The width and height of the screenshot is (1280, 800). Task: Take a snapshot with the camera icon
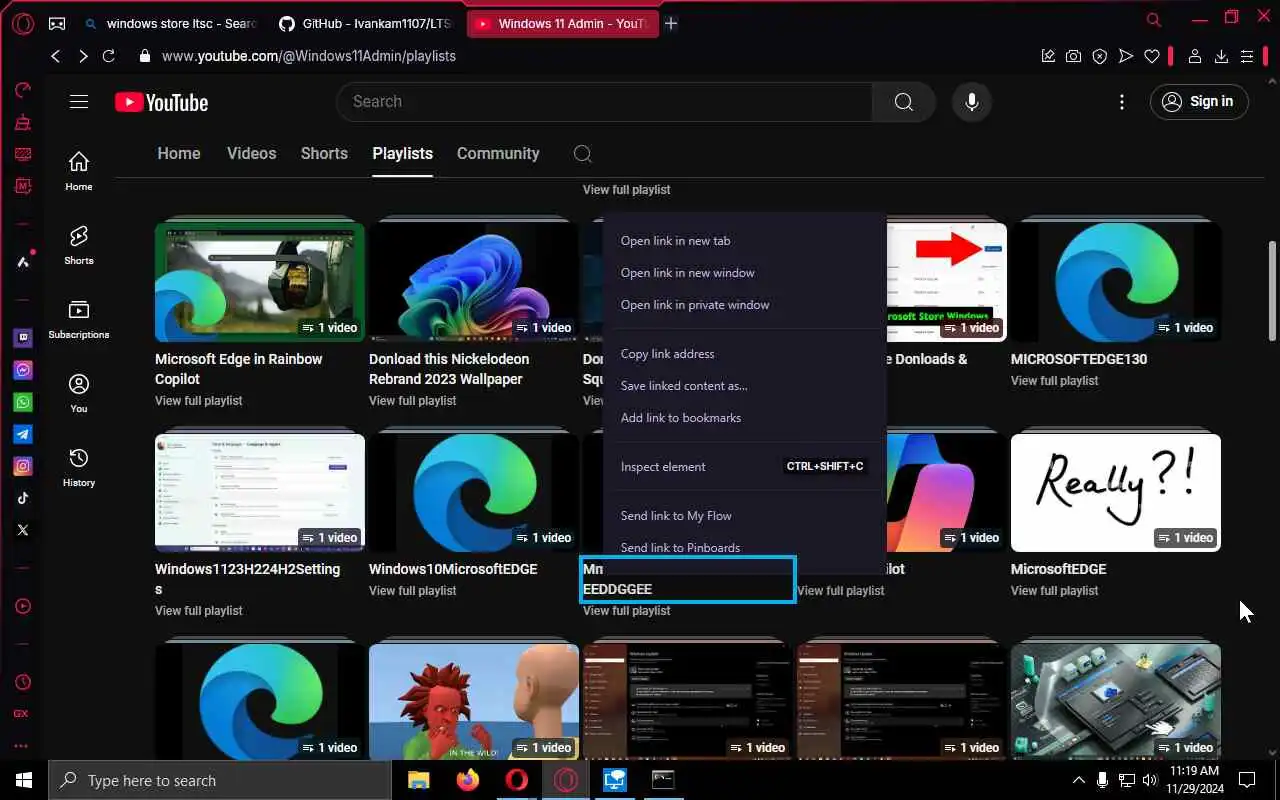tap(1073, 56)
